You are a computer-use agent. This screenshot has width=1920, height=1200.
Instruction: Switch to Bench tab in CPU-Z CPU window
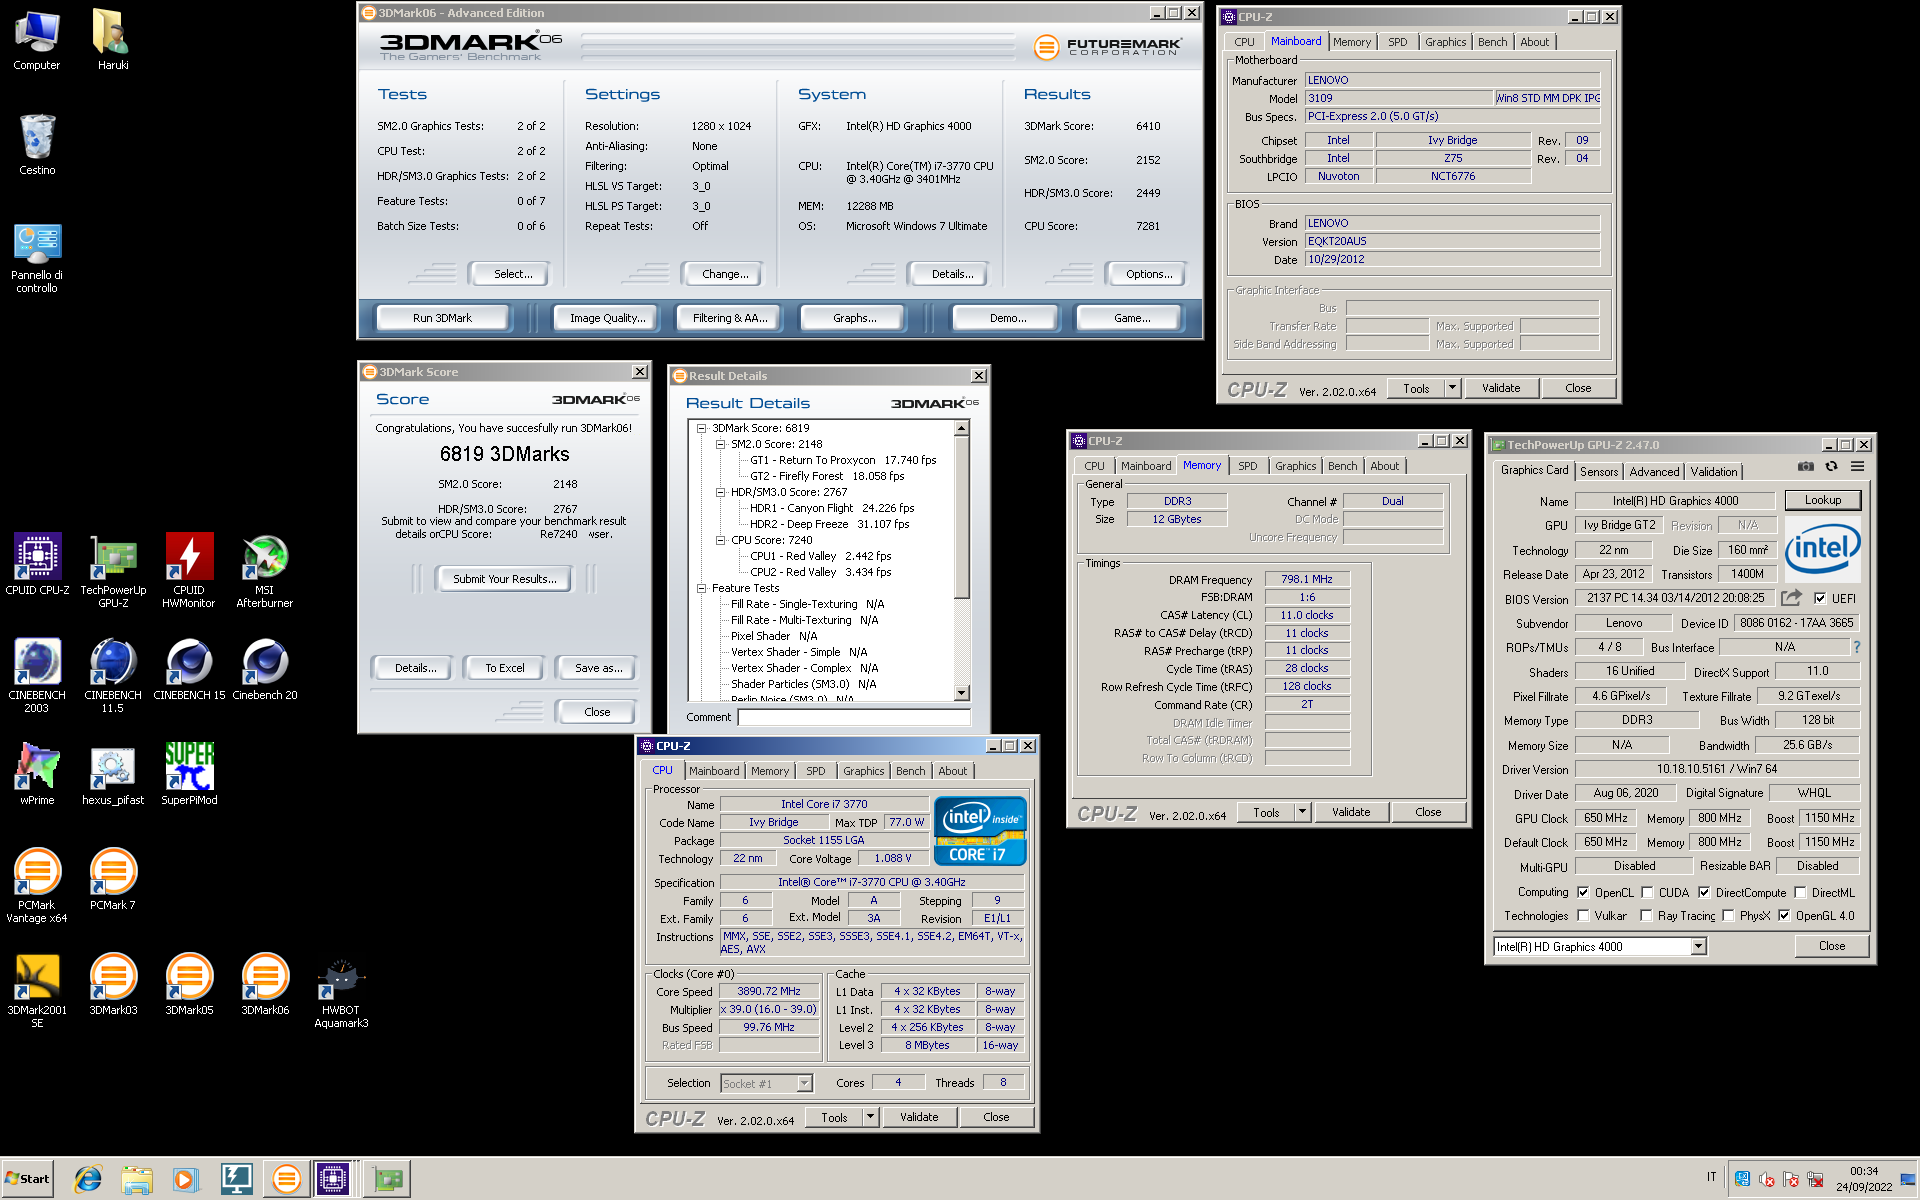click(x=910, y=771)
